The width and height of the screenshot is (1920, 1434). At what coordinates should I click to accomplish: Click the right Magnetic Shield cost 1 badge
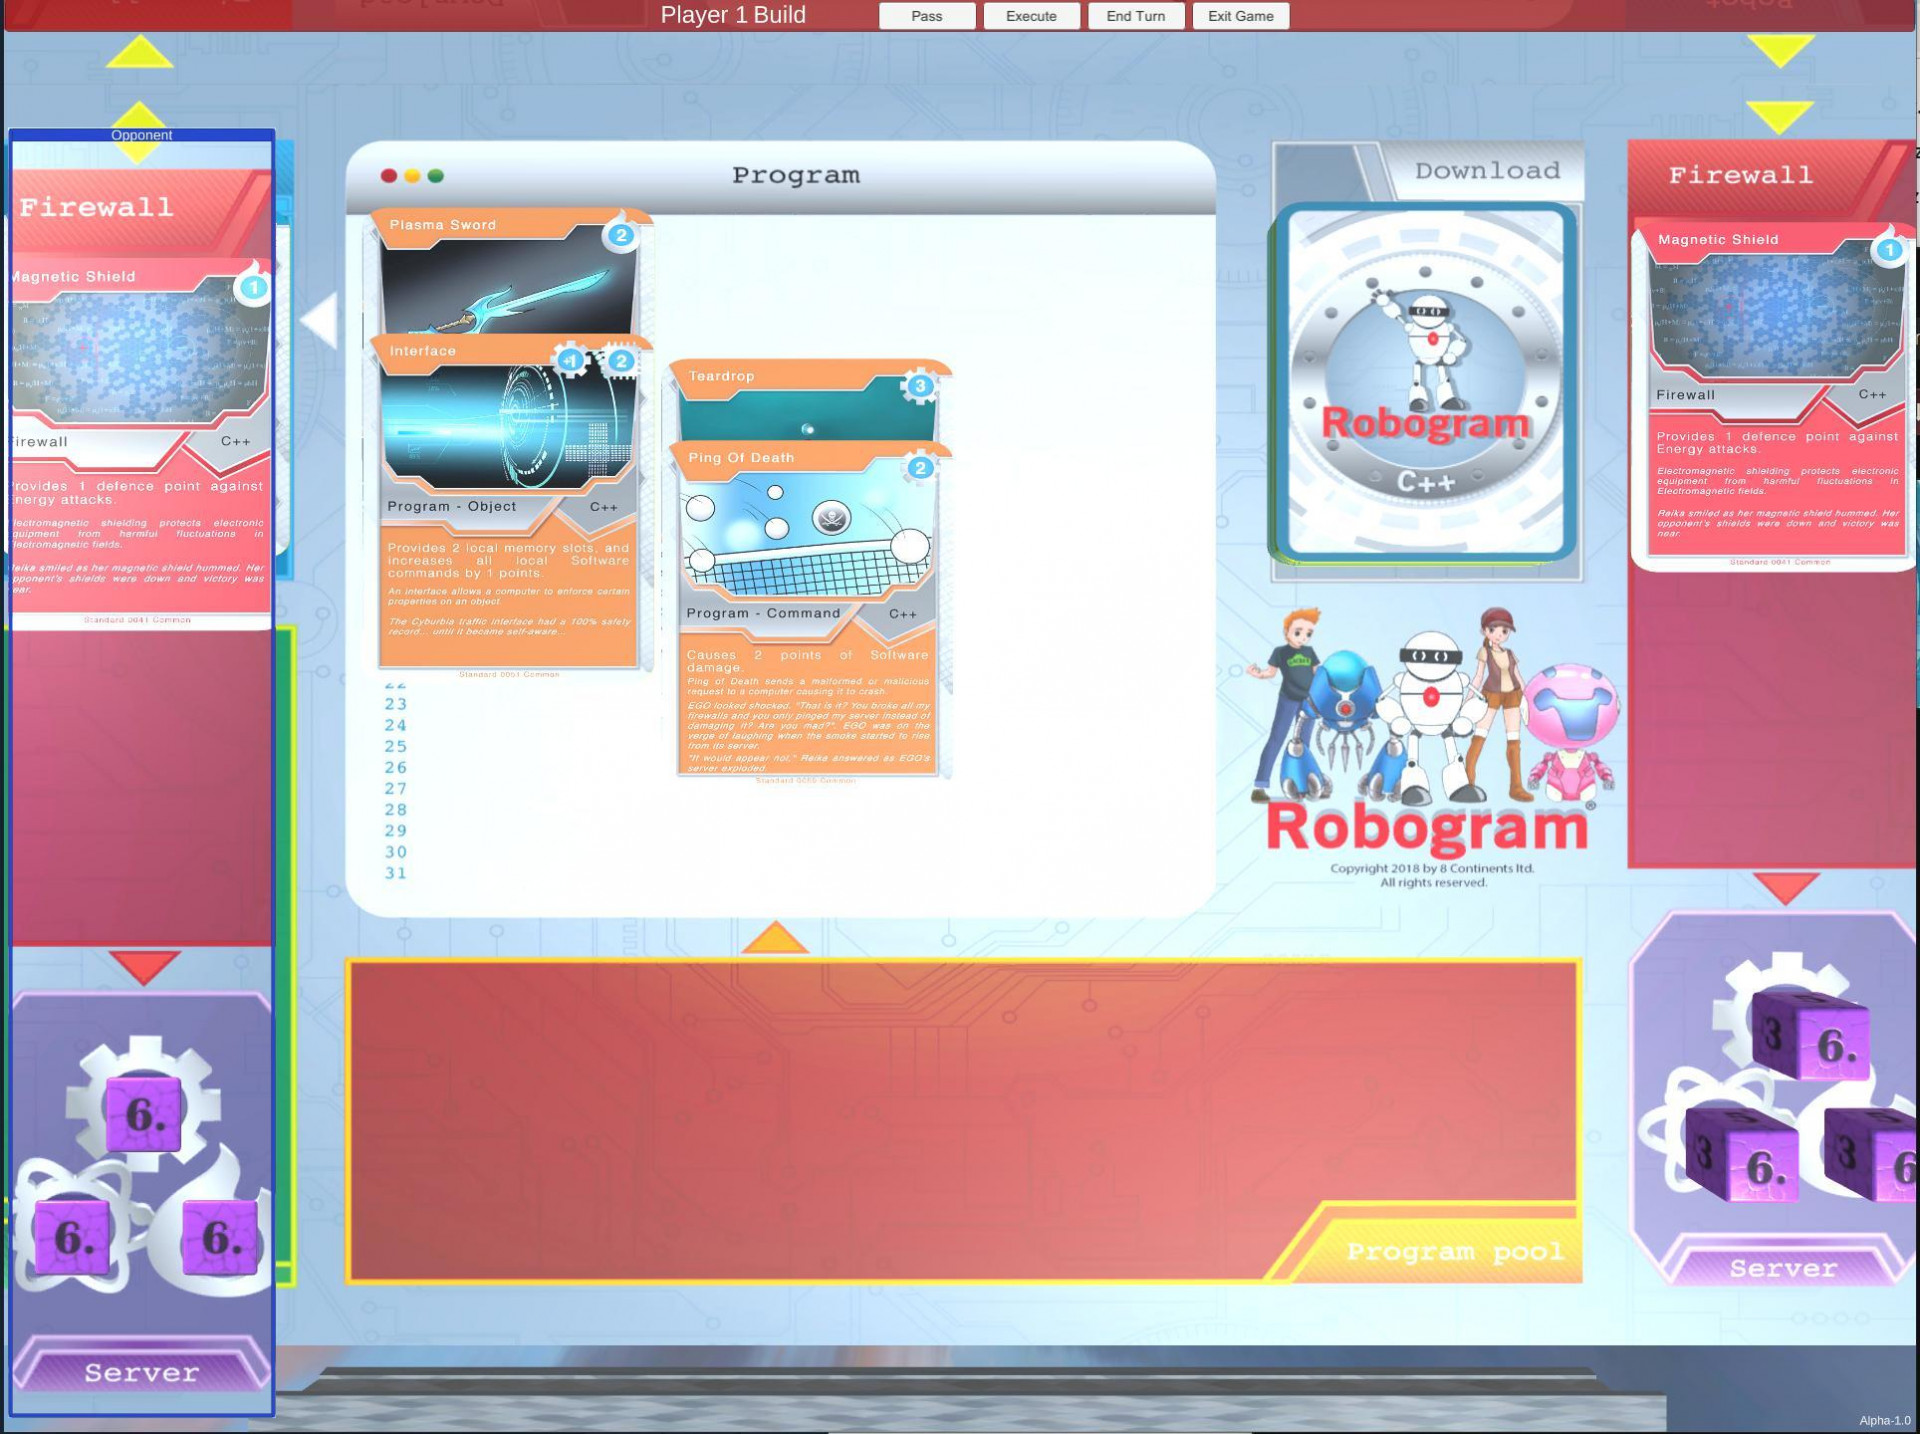(1889, 250)
